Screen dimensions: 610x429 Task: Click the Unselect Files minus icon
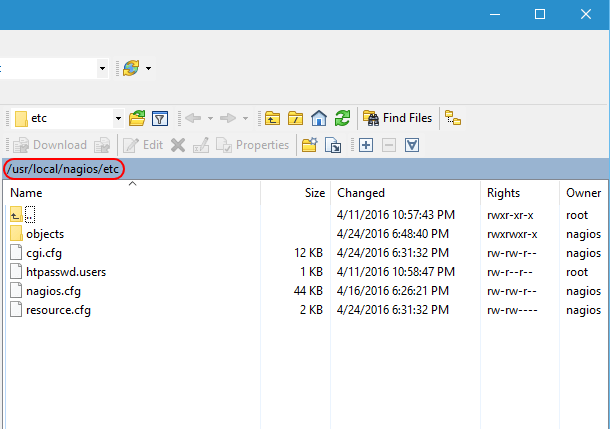point(389,145)
